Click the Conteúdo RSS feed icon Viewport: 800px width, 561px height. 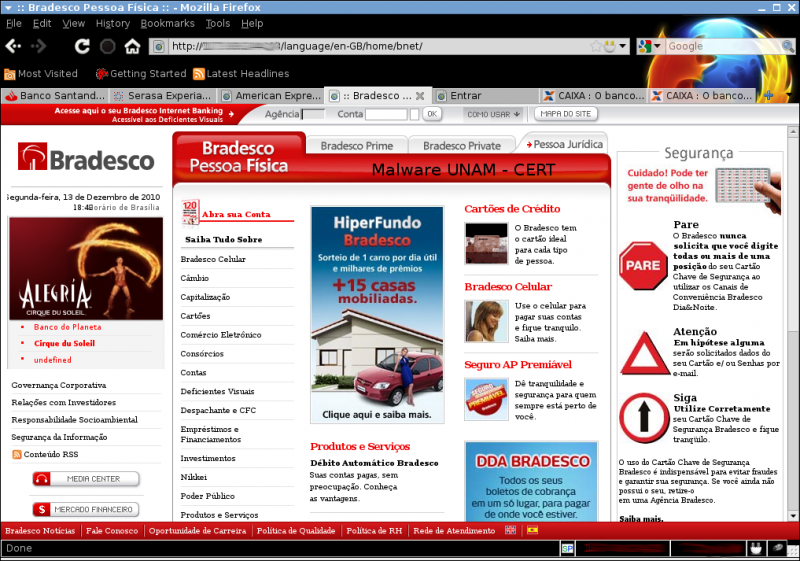click(17, 454)
